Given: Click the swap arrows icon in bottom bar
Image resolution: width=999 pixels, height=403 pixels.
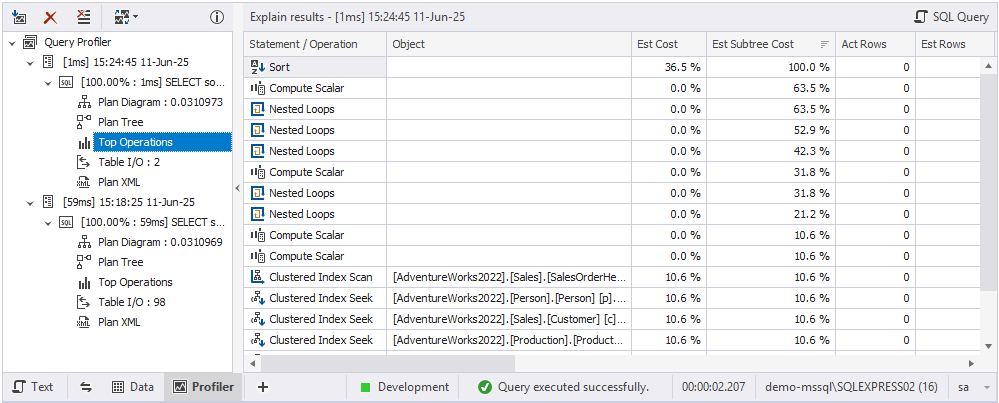Looking at the screenshot, I should (85, 387).
